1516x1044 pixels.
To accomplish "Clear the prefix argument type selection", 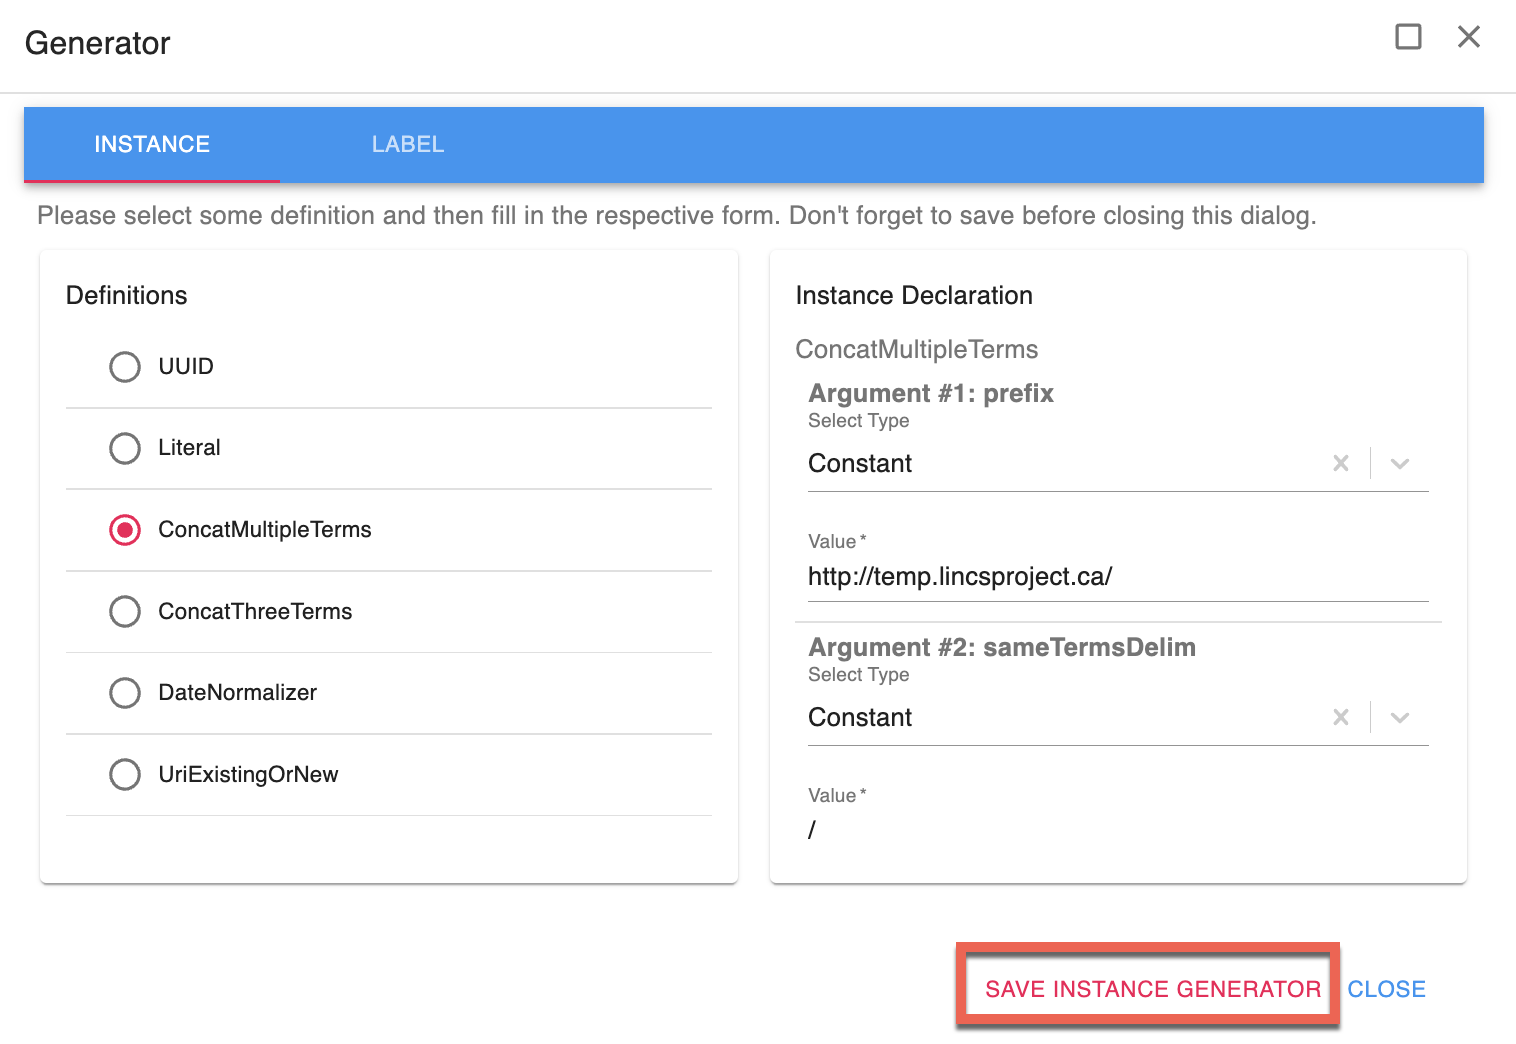I will [x=1341, y=463].
